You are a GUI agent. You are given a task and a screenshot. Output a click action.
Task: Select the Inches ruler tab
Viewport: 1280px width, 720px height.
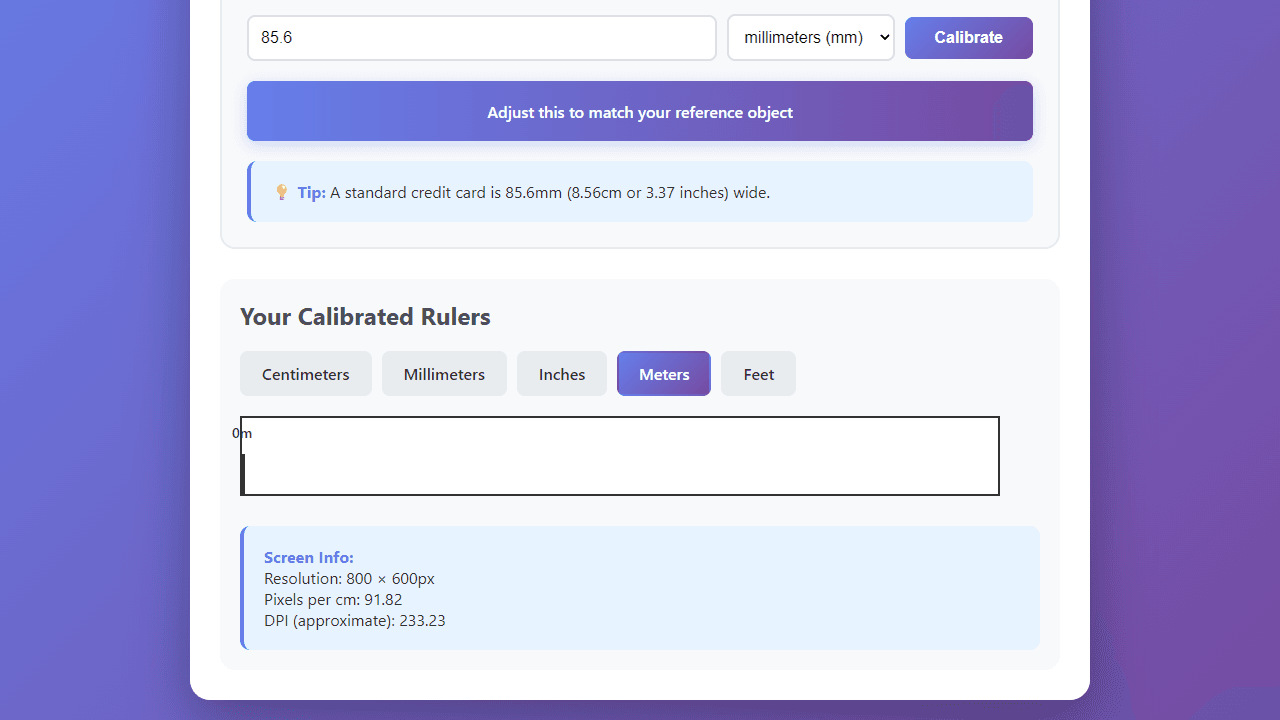click(x=562, y=374)
